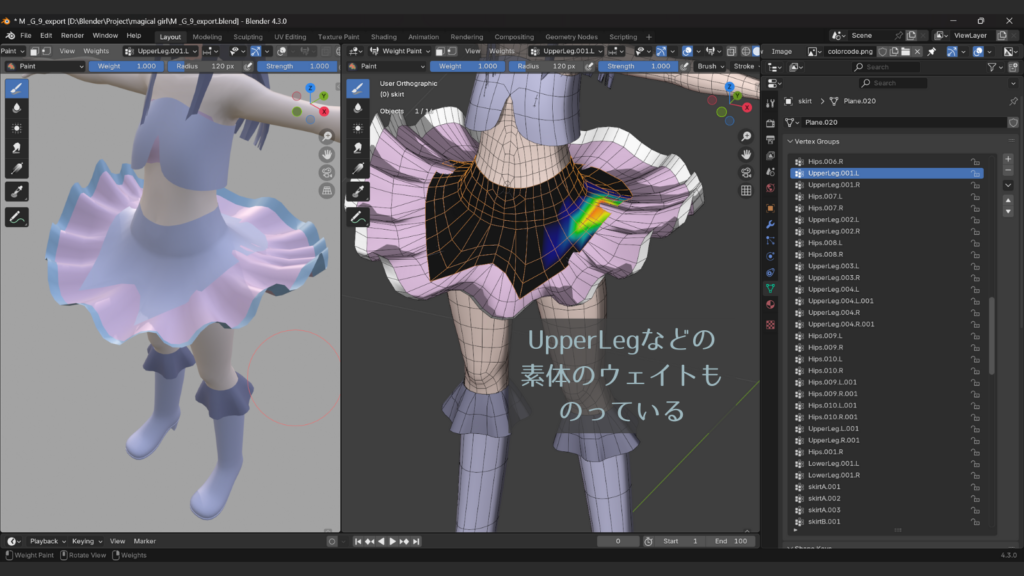This screenshot has width=1024, height=576.
Task: Open the Material properties tab
Action: click(771, 304)
